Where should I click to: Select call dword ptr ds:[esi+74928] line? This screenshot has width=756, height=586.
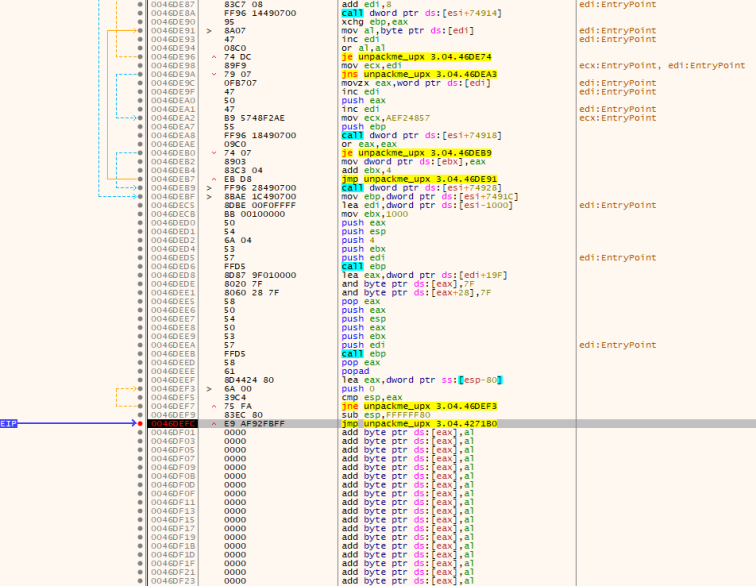tap(421, 187)
